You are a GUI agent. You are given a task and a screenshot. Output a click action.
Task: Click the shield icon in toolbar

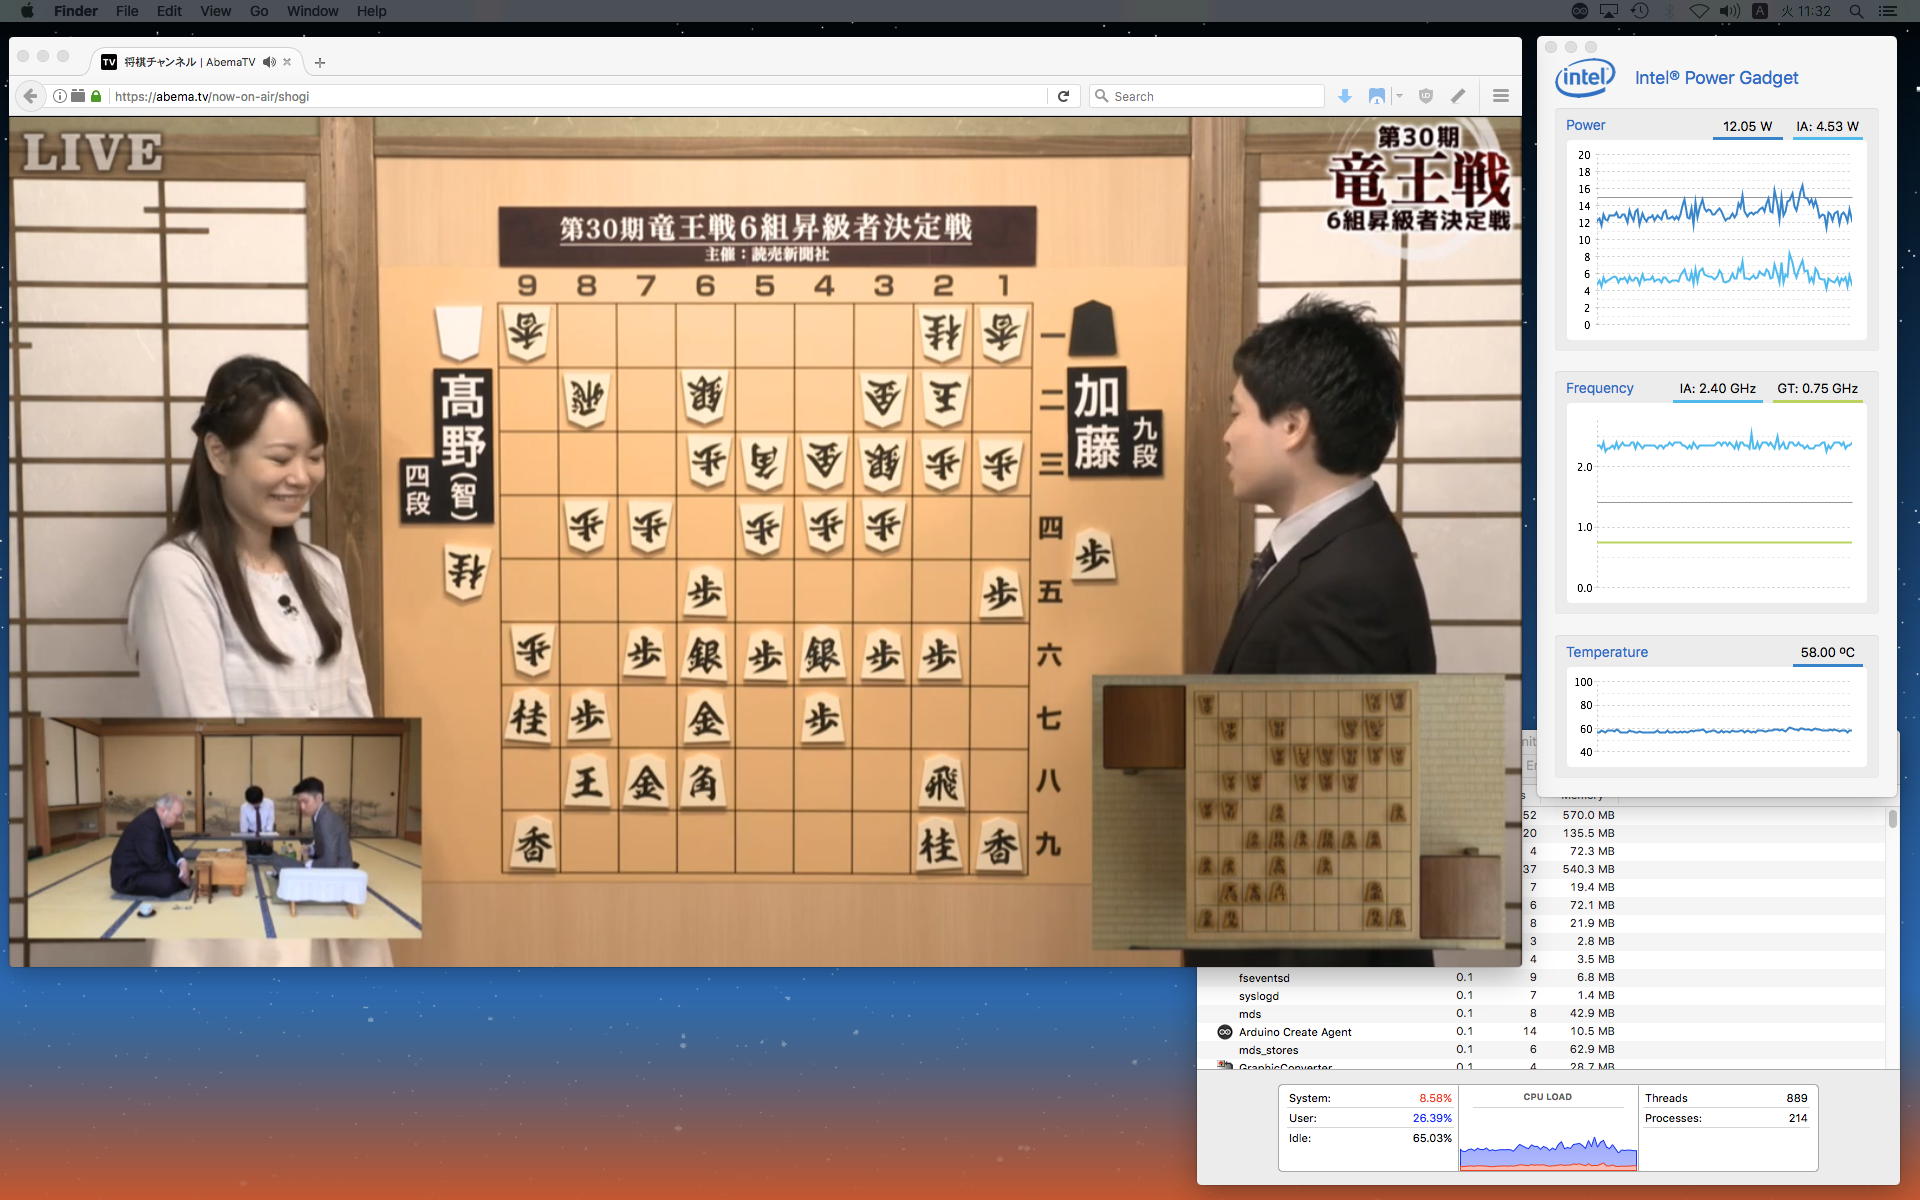(x=1426, y=96)
